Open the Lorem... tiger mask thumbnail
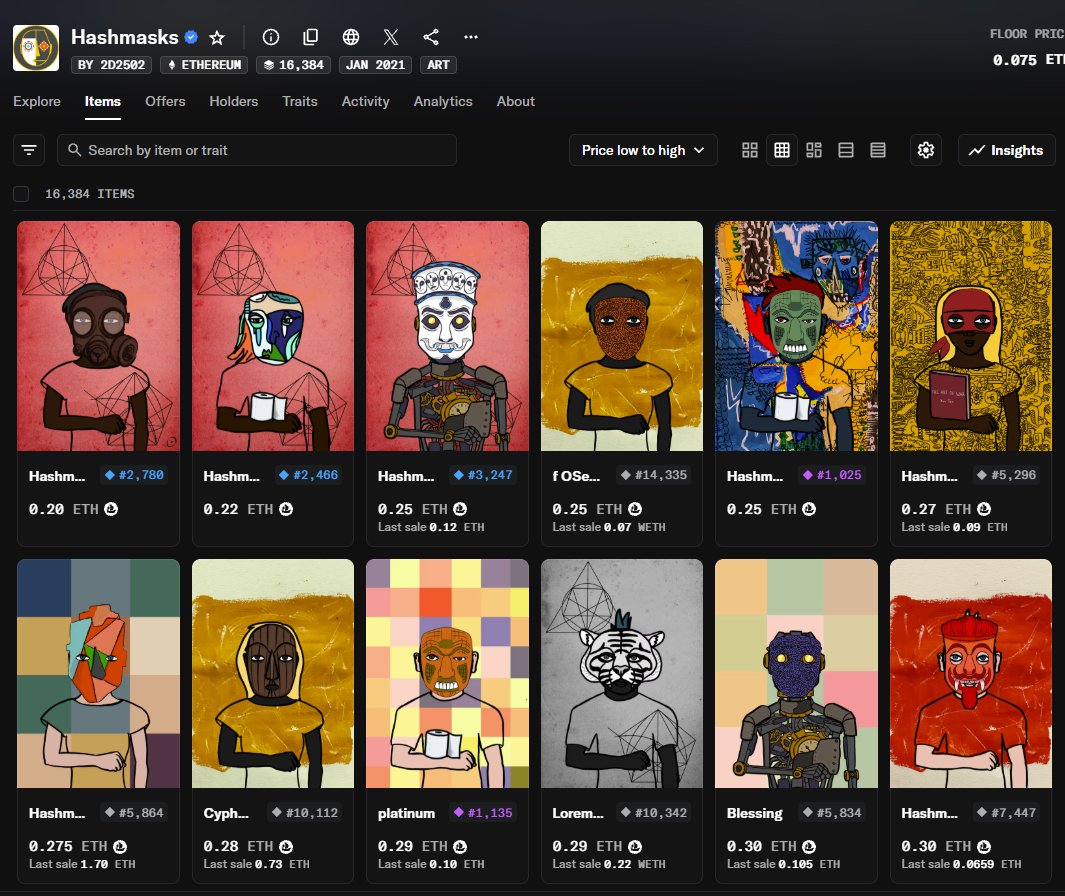Viewport: 1065px width, 896px height. [x=622, y=673]
